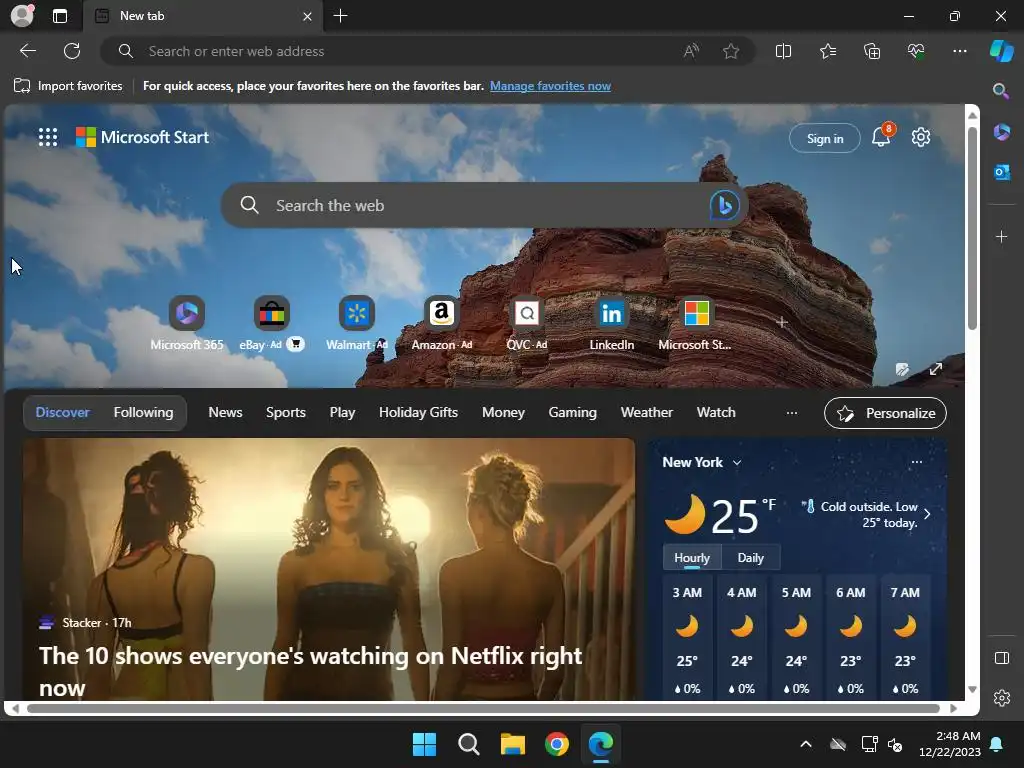Toggle the sidebar visibility icon
Image resolution: width=1024 pixels, height=768 pixels.
pos(1002,658)
